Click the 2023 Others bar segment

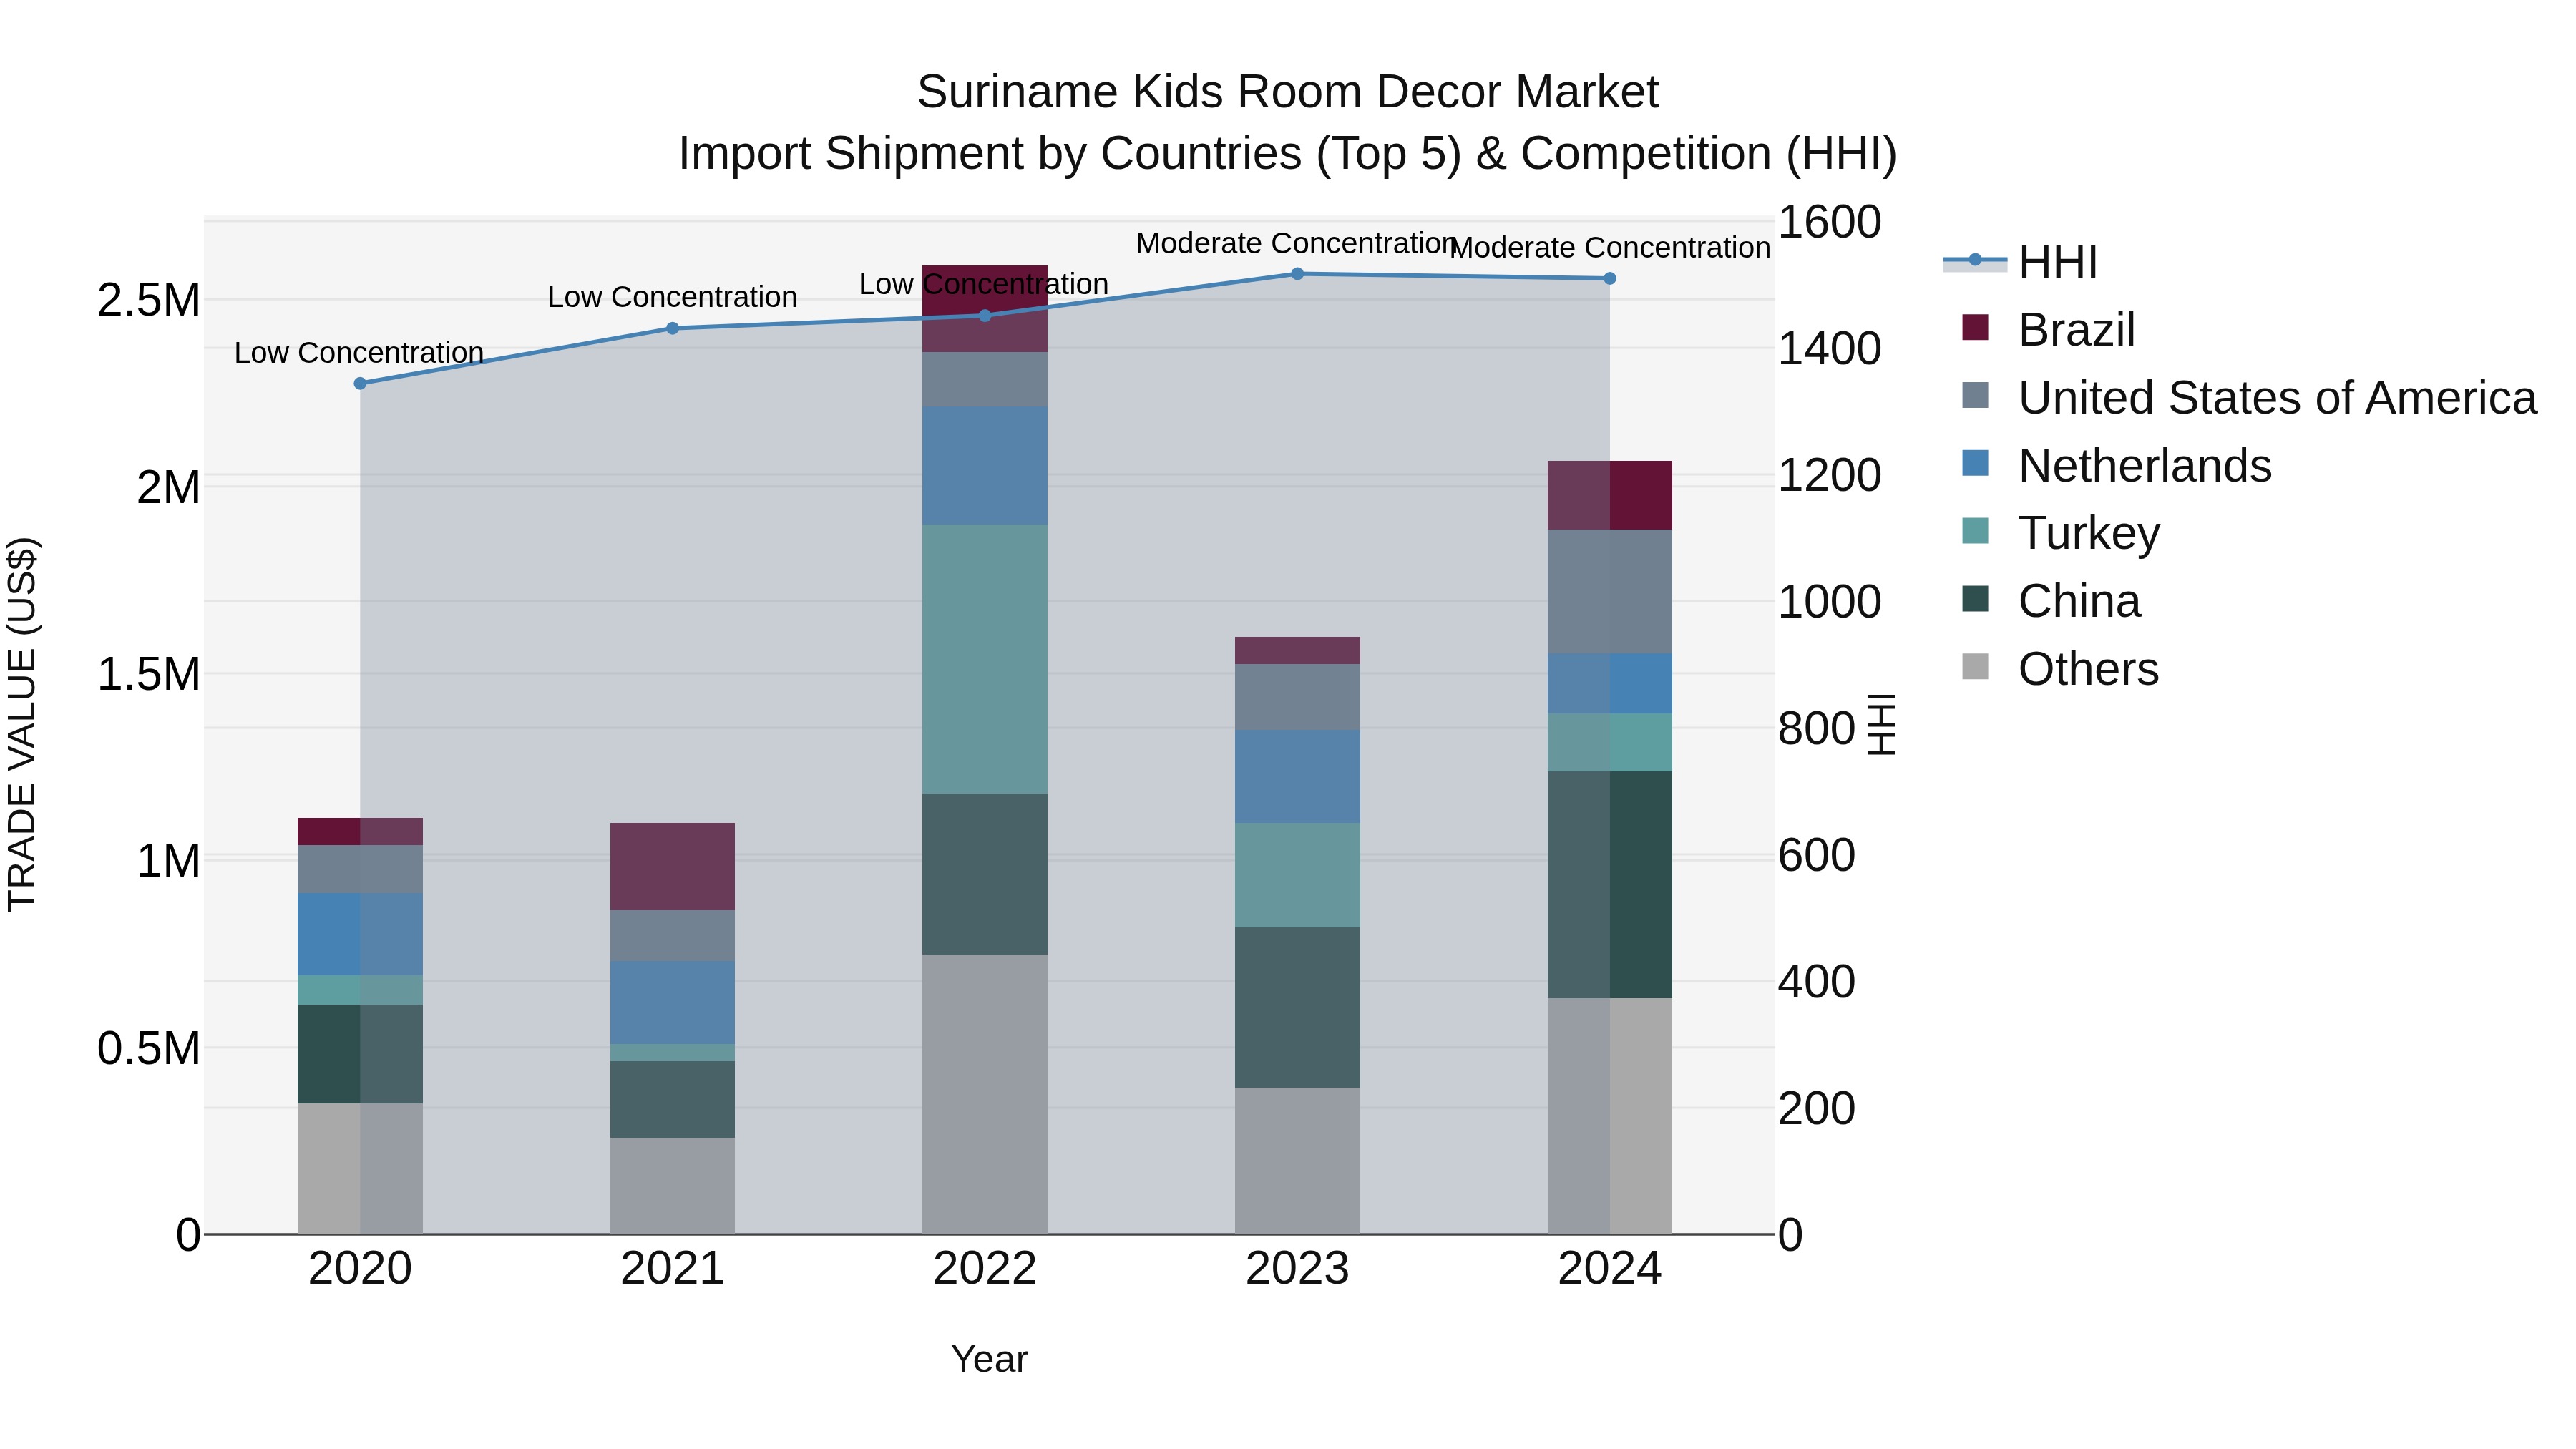click(x=1297, y=1161)
